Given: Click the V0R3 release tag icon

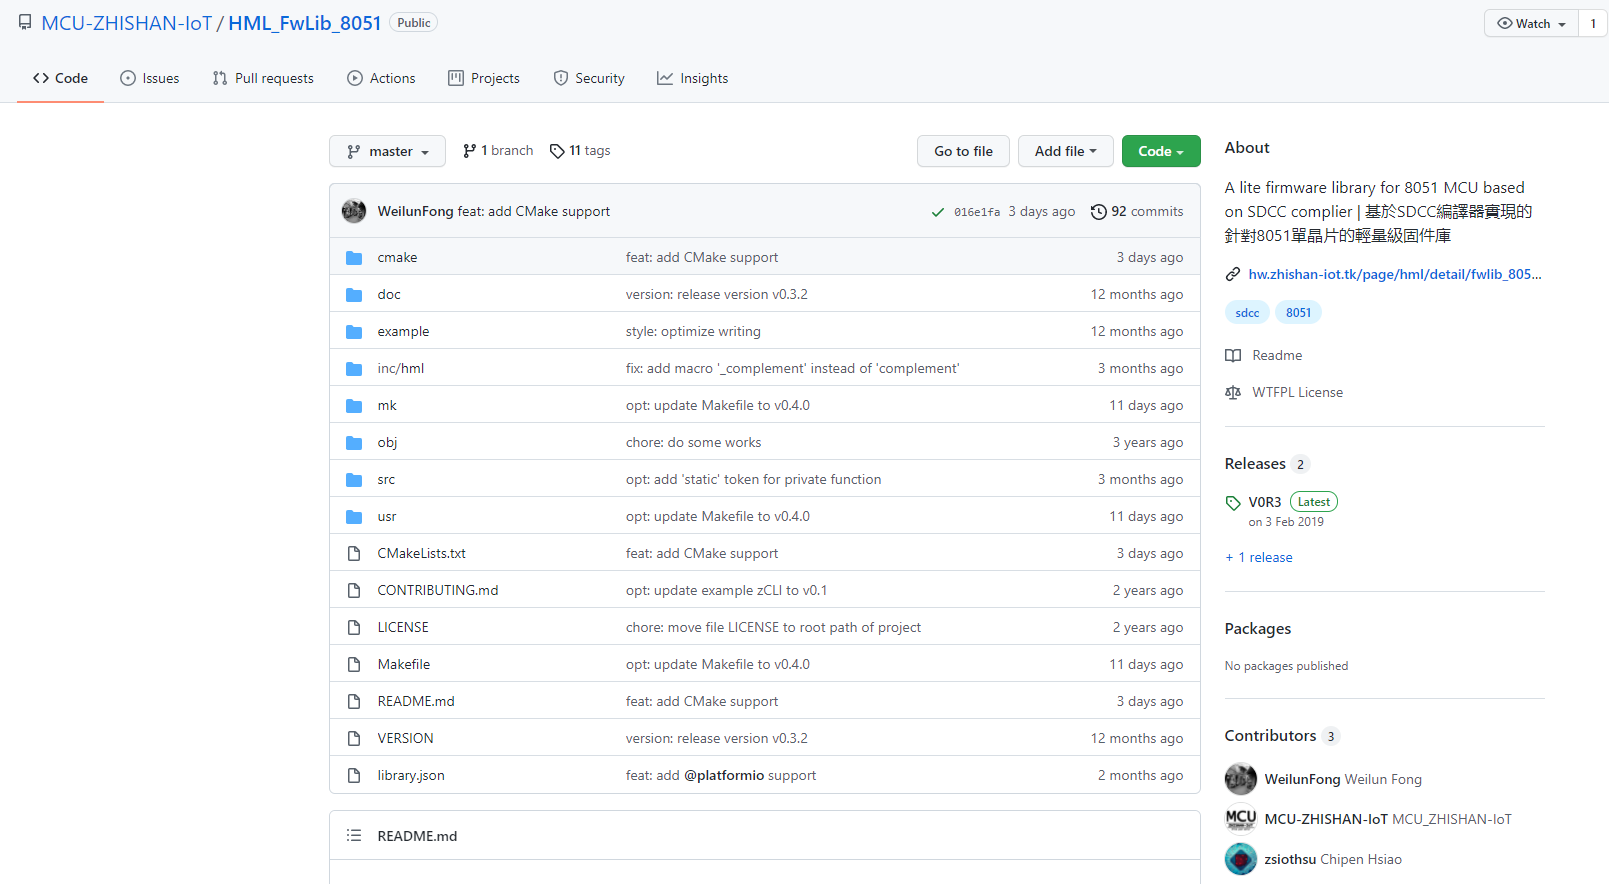Looking at the screenshot, I should coord(1233,503).
